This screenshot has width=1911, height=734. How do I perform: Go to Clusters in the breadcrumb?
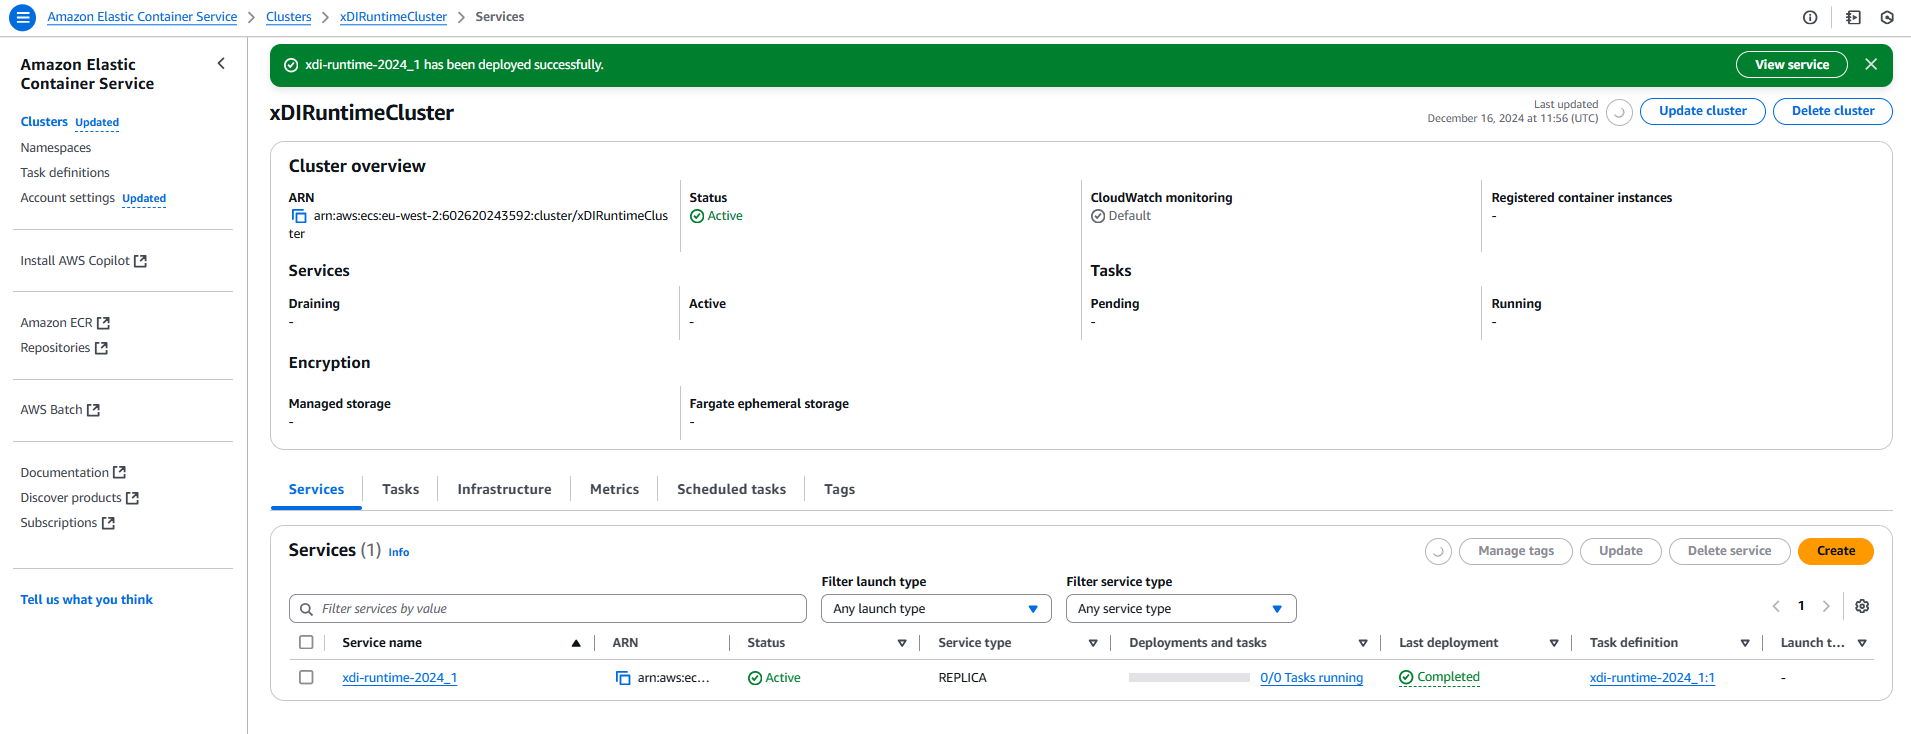pos(288,17)
